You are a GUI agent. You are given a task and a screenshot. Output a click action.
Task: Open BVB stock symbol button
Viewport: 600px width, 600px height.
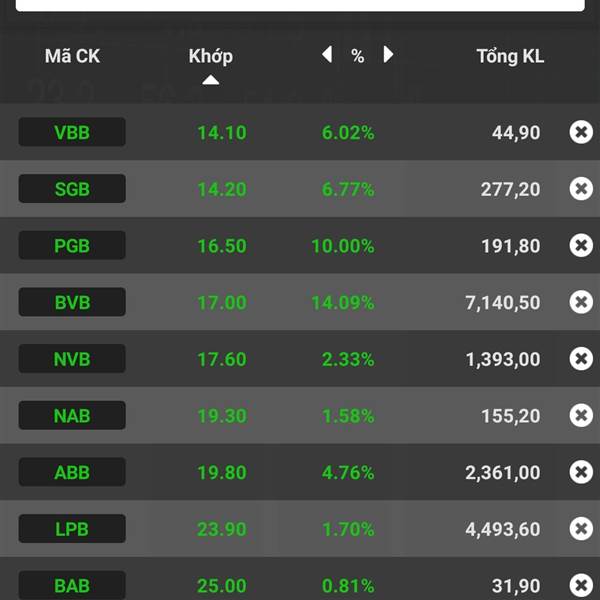point(72,302)
